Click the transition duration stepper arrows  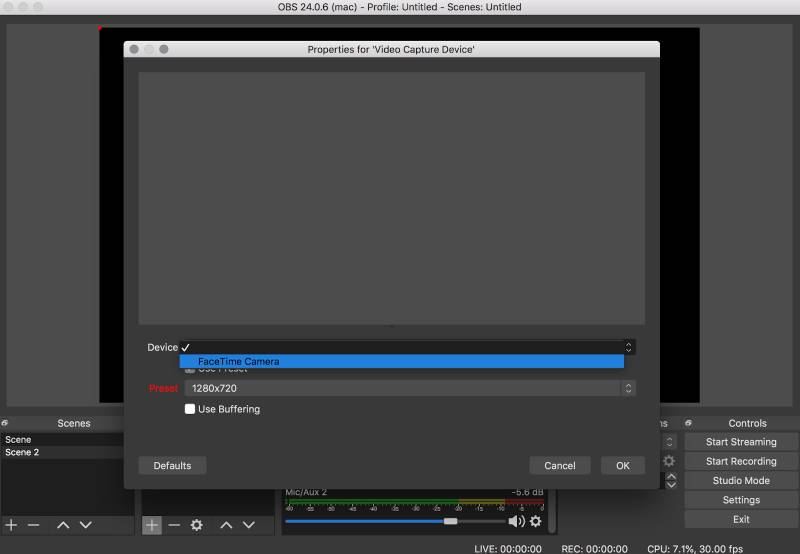[671, 481]
